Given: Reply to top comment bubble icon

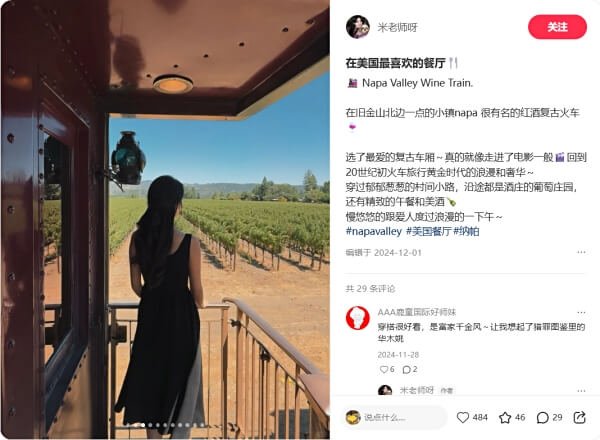Looking at the screenshot, I should tap(406, 369).
